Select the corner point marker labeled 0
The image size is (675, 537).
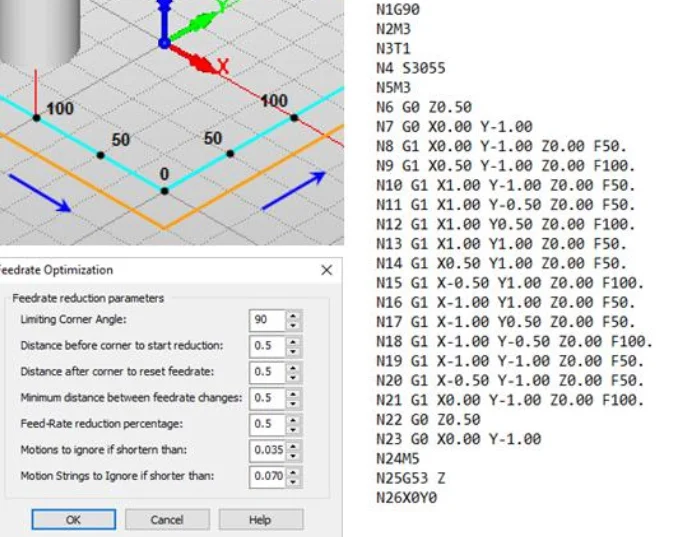pos(165,189)
